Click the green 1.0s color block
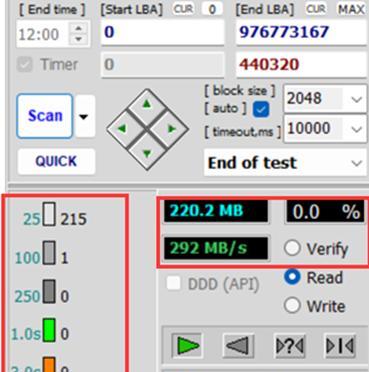369x372 pixels. (x=49, y=330)
